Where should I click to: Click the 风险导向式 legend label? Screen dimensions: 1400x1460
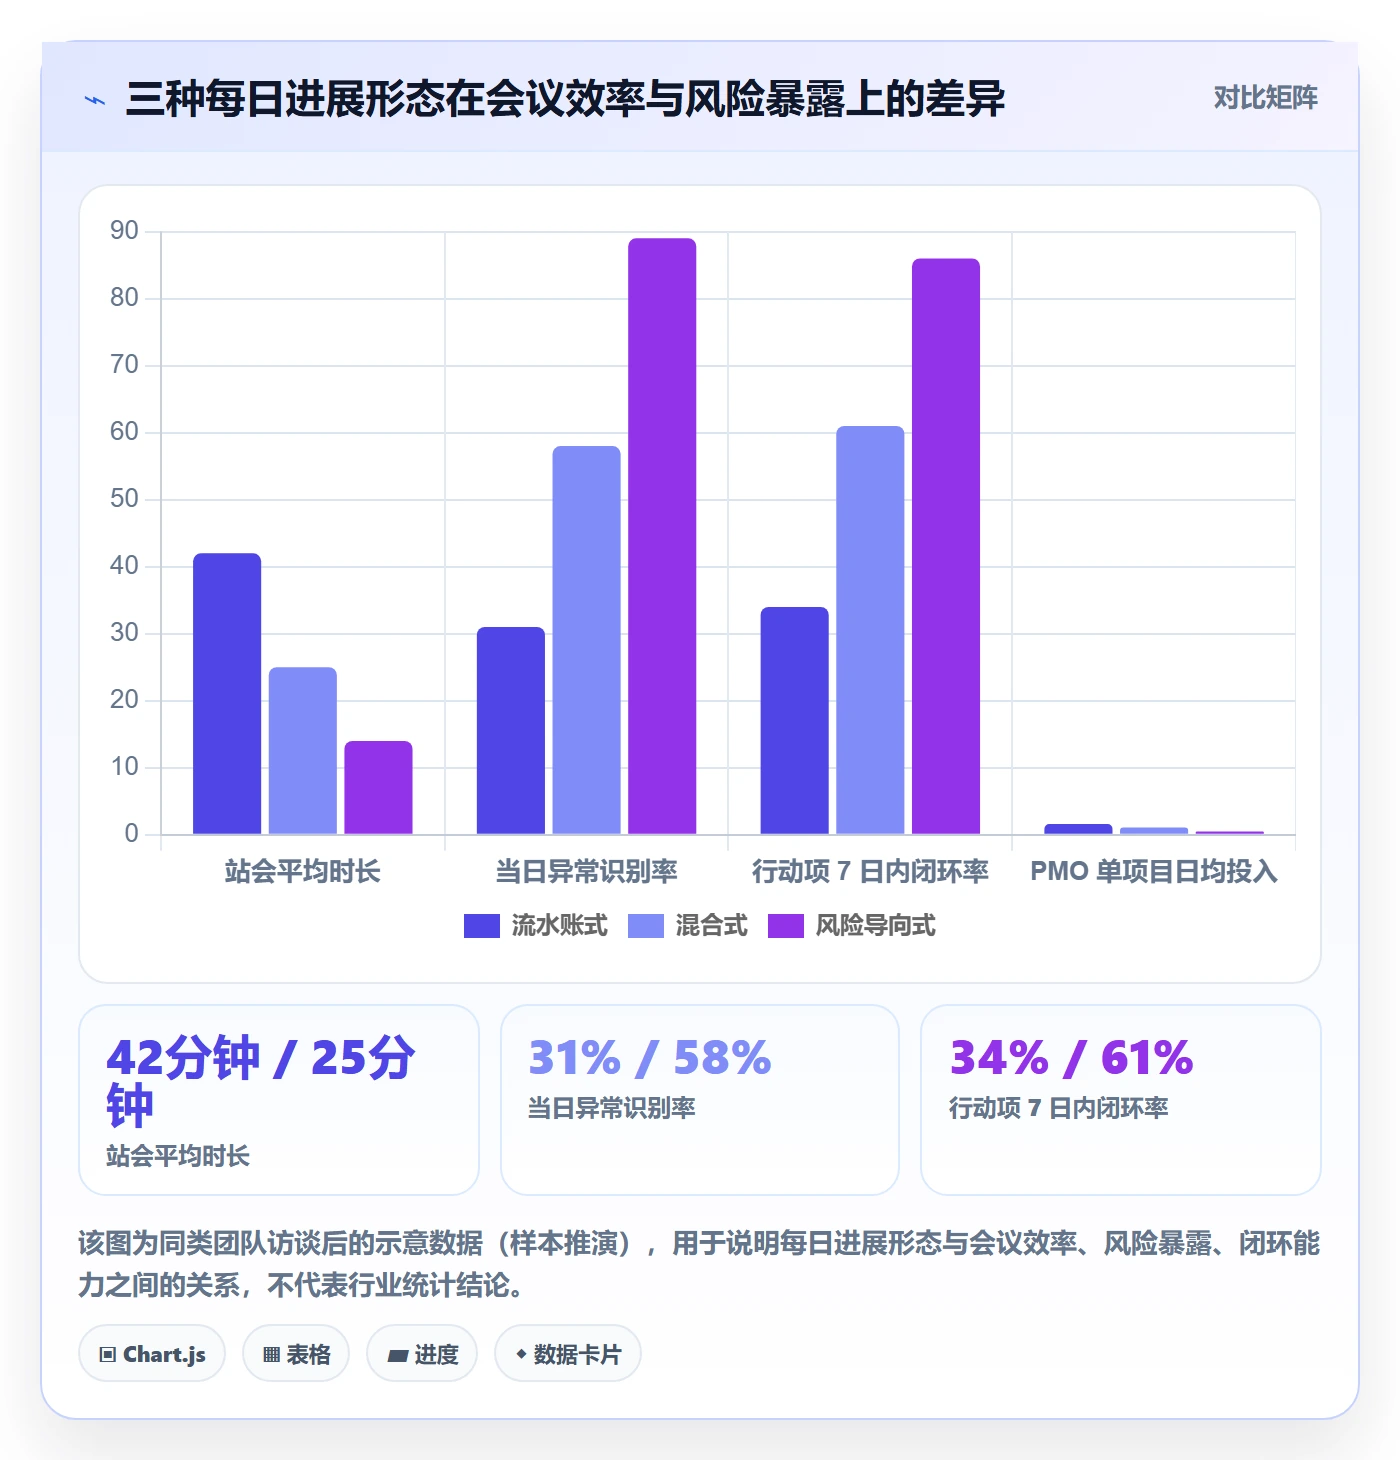(875, 926)
